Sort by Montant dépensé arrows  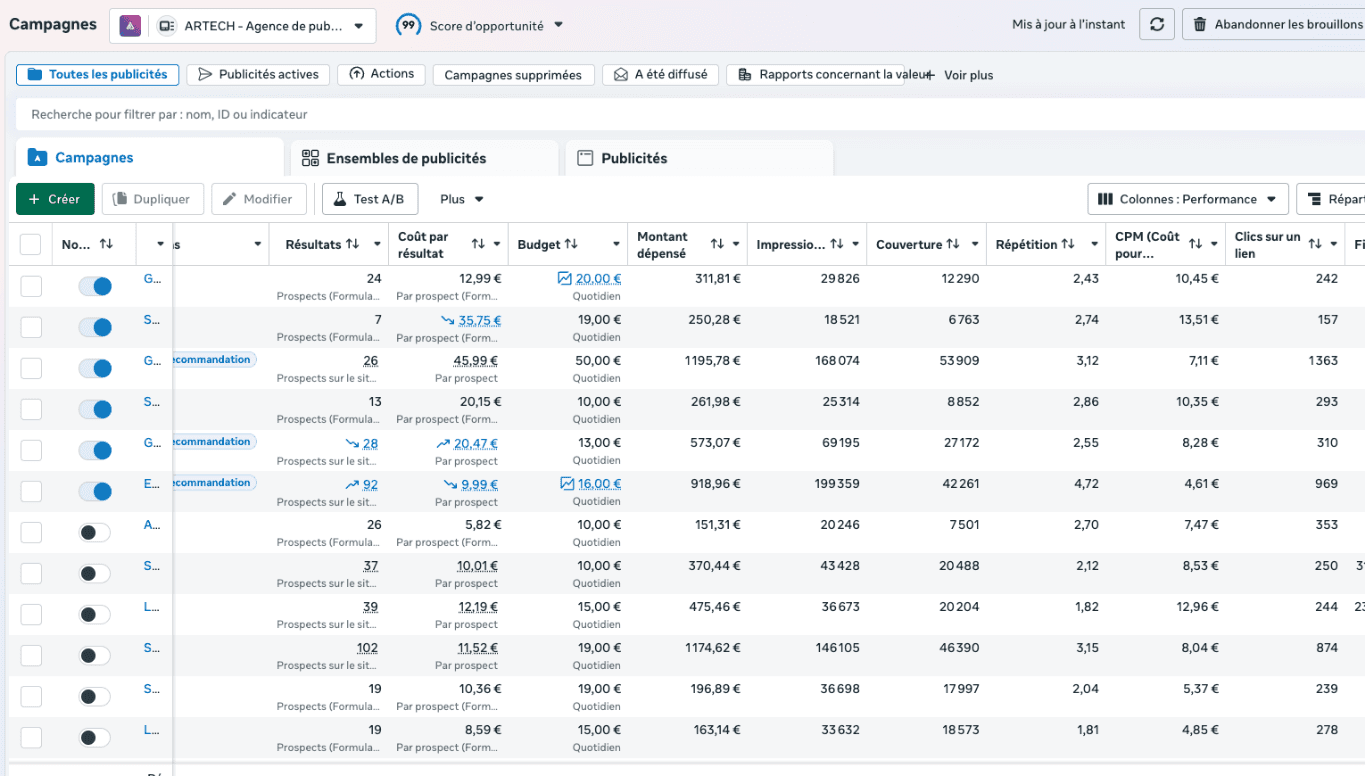click(x=717, y=244)
